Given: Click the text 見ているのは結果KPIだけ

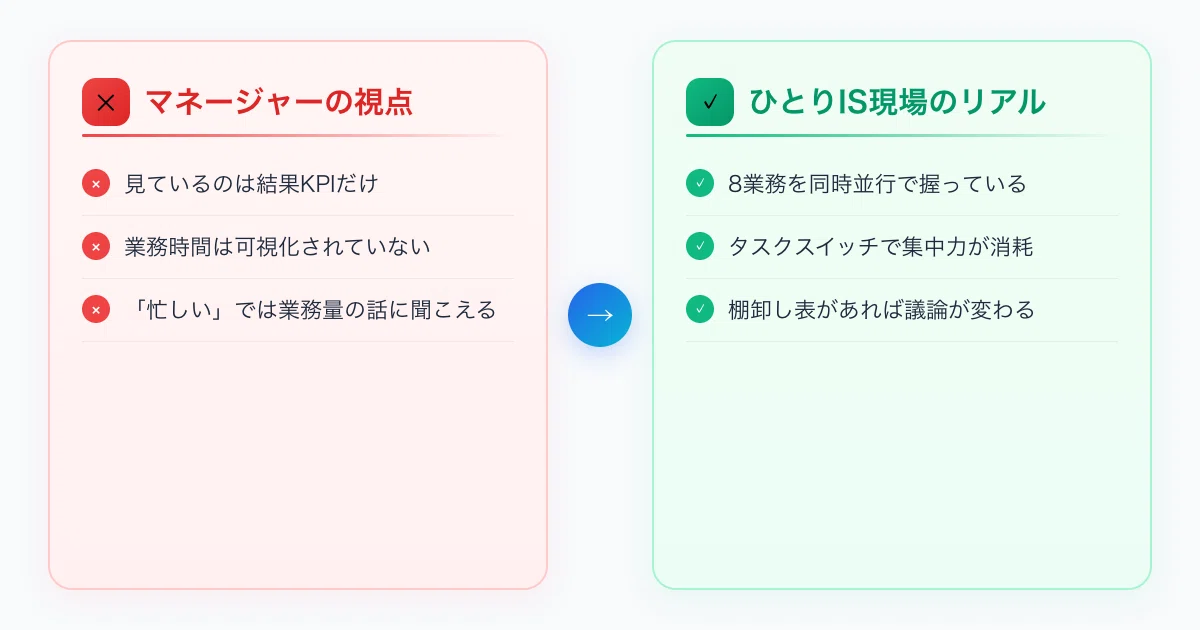Looking at the screenshot, I should [251, 184].
